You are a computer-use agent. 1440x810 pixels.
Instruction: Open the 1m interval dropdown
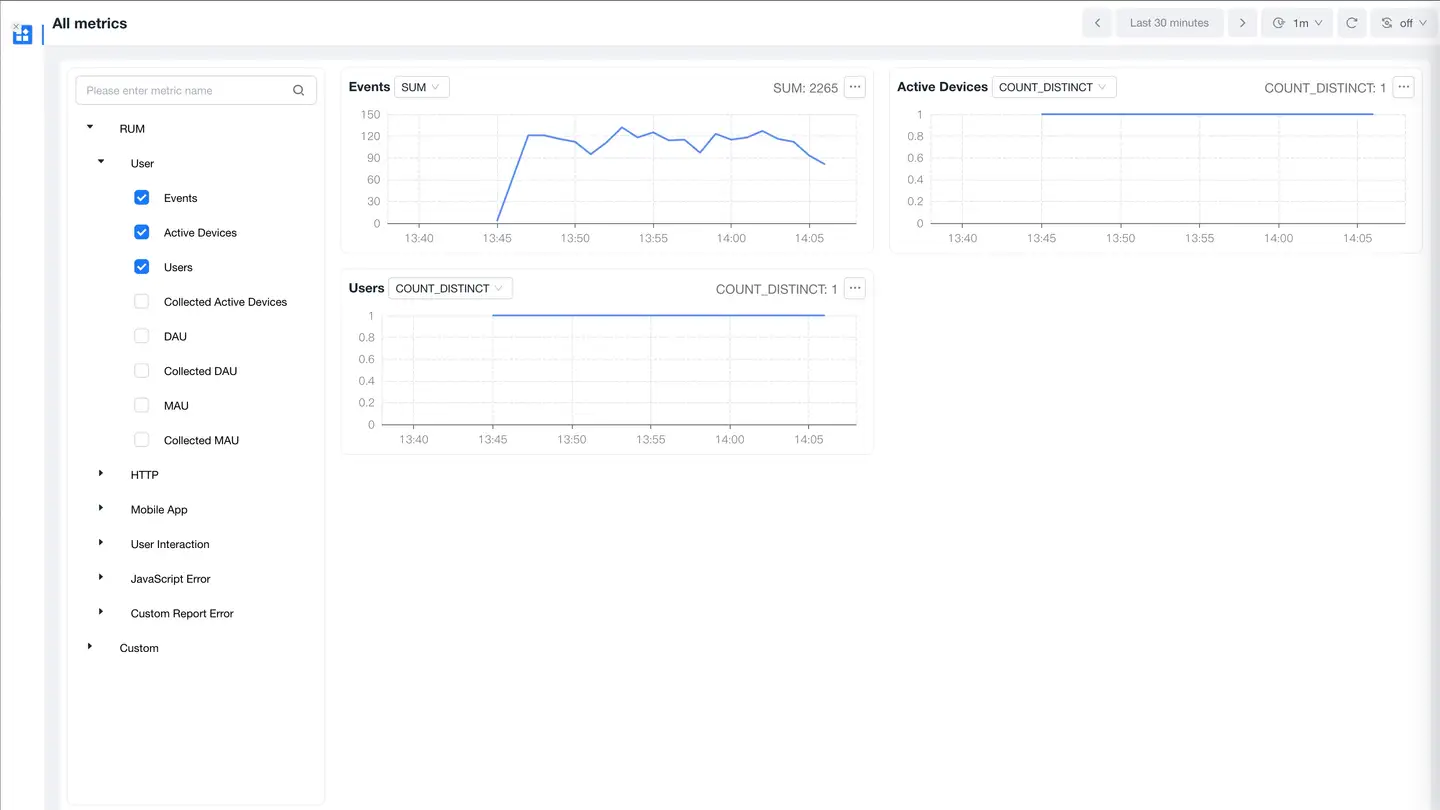click(x=1298, y=23)
